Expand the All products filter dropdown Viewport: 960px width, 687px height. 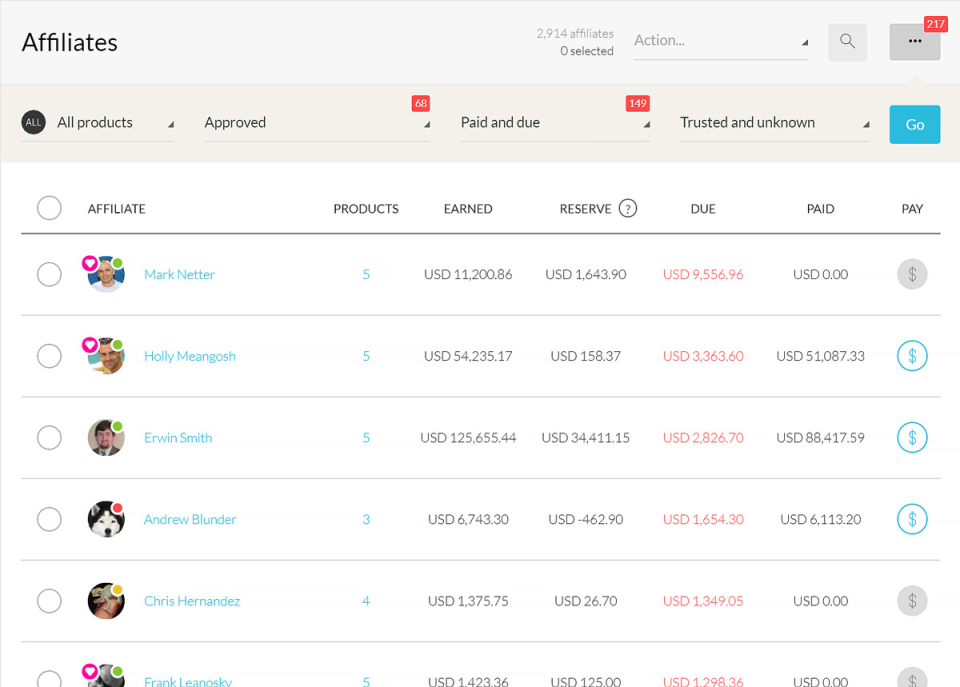click(x=98, y=123)
